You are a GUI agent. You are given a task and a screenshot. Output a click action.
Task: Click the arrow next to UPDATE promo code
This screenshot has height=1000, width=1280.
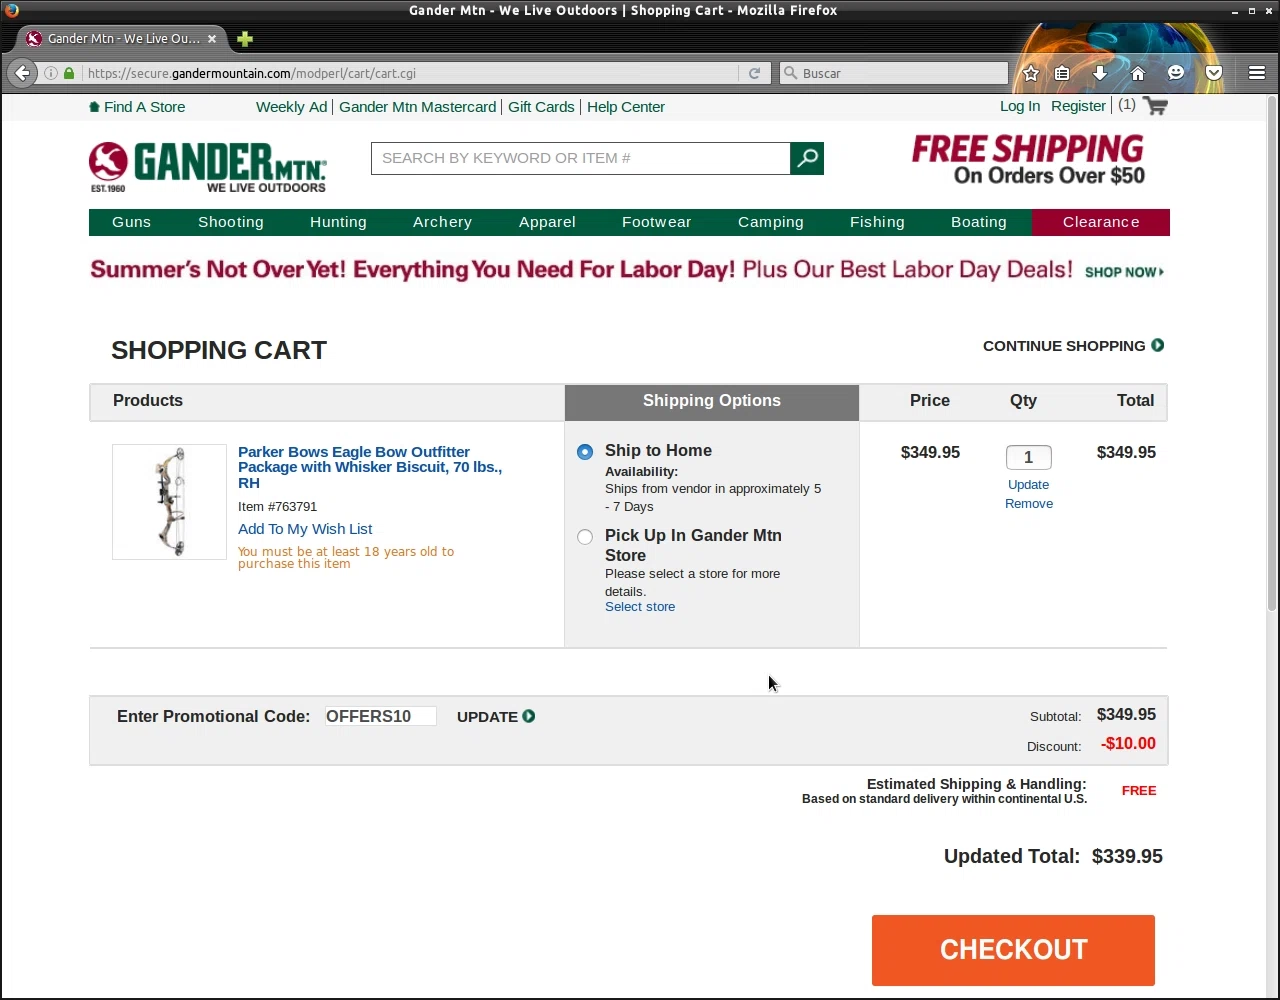click(529, 716)
